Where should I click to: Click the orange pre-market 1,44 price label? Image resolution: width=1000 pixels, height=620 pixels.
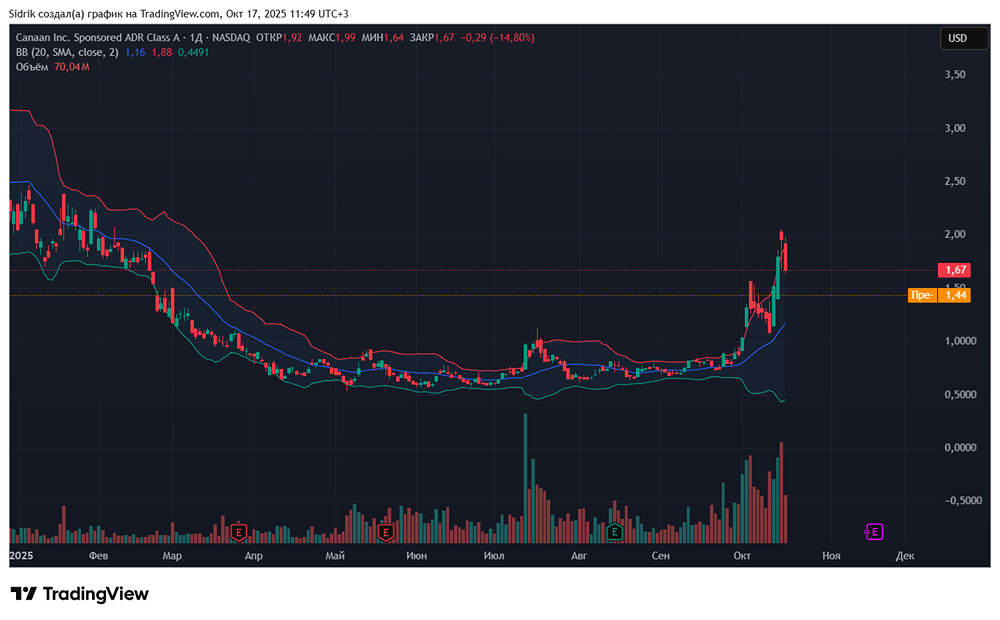point(939,295)
